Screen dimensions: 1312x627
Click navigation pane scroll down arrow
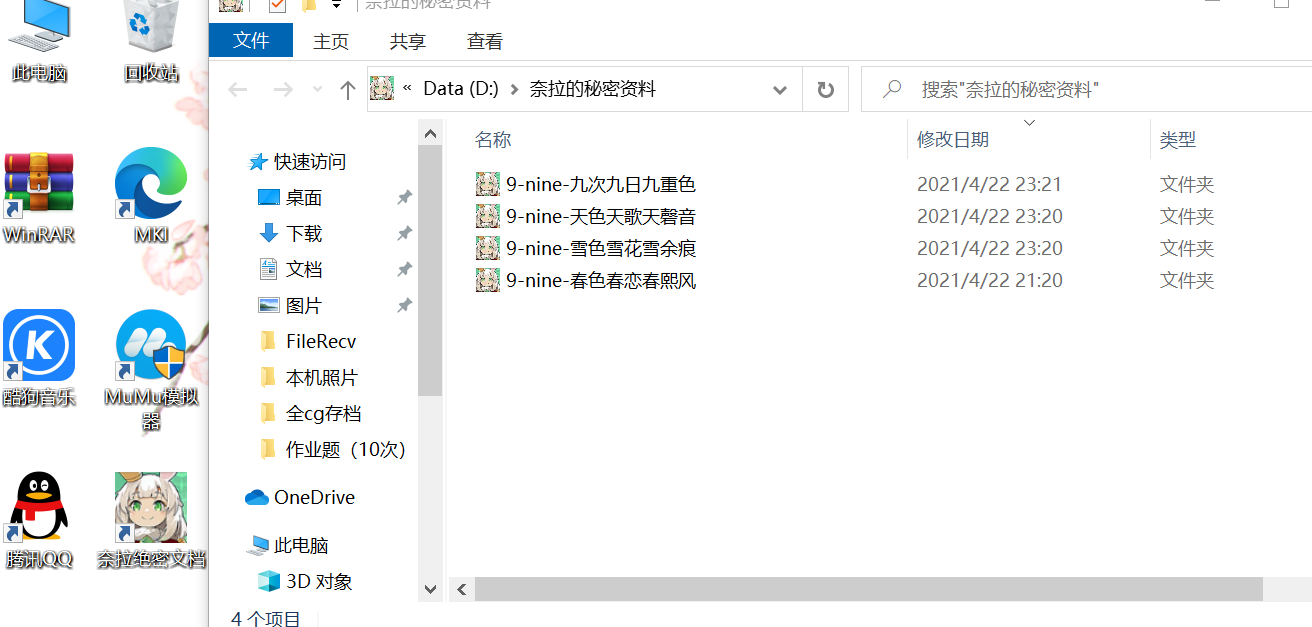[430, 590]
